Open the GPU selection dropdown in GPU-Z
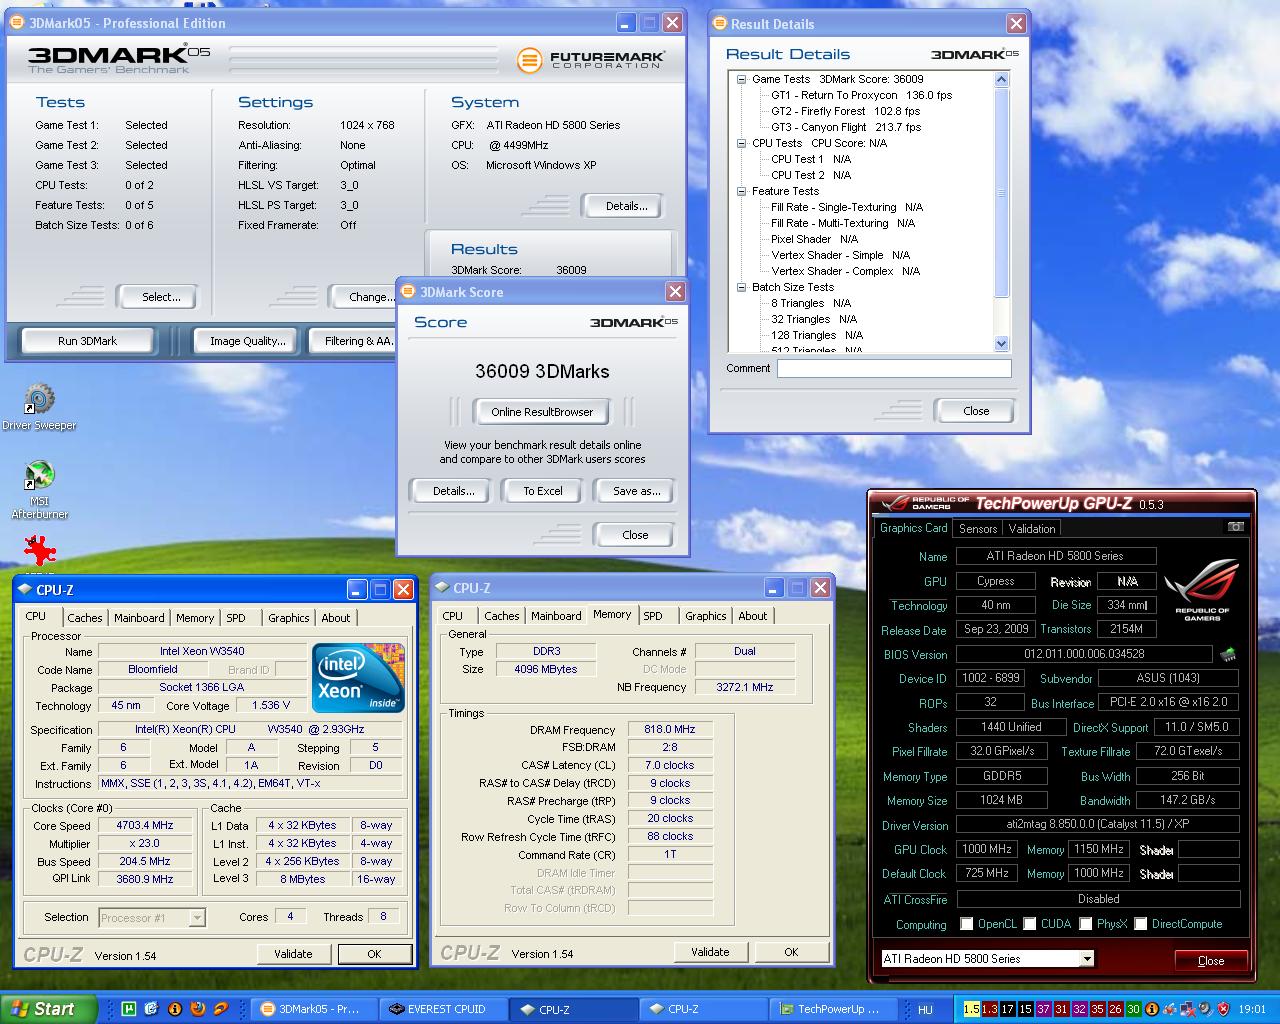The width and height of the screenshot is (1280, 1024). click(1087, 959)
